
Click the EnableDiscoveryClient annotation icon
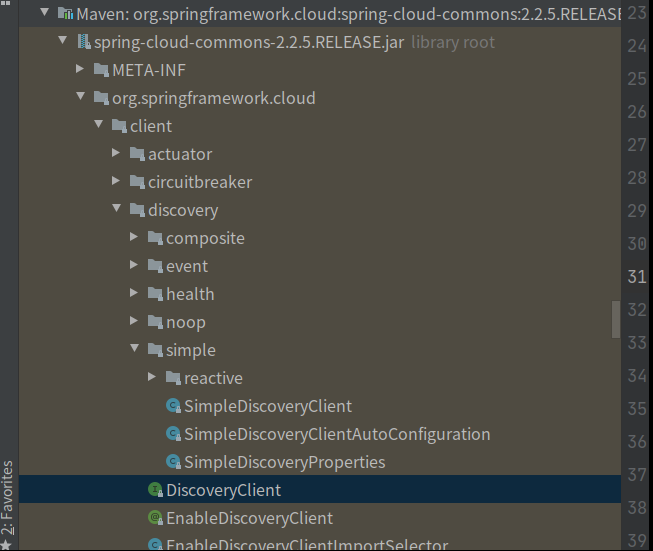(155, 517)
